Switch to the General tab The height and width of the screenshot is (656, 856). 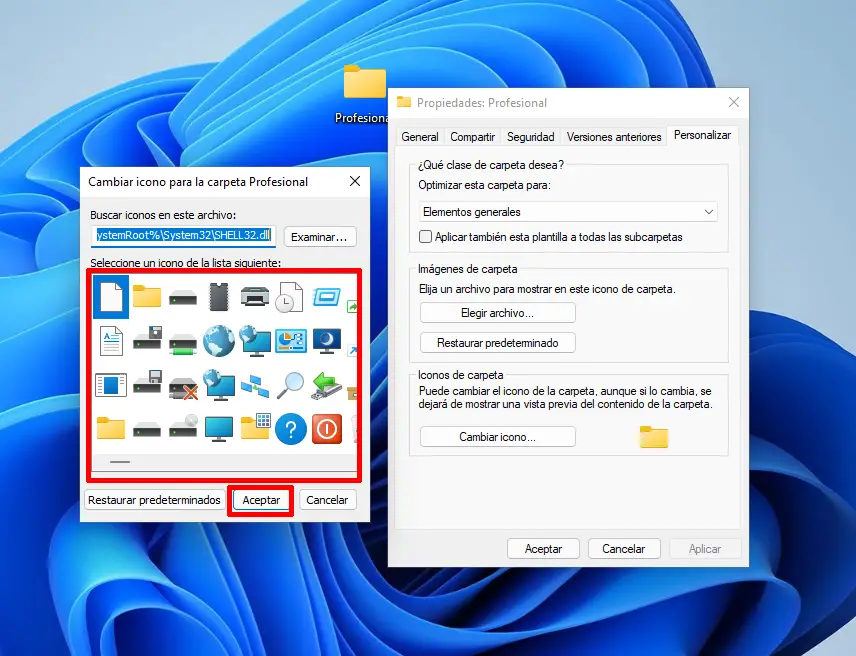point(420,137)
